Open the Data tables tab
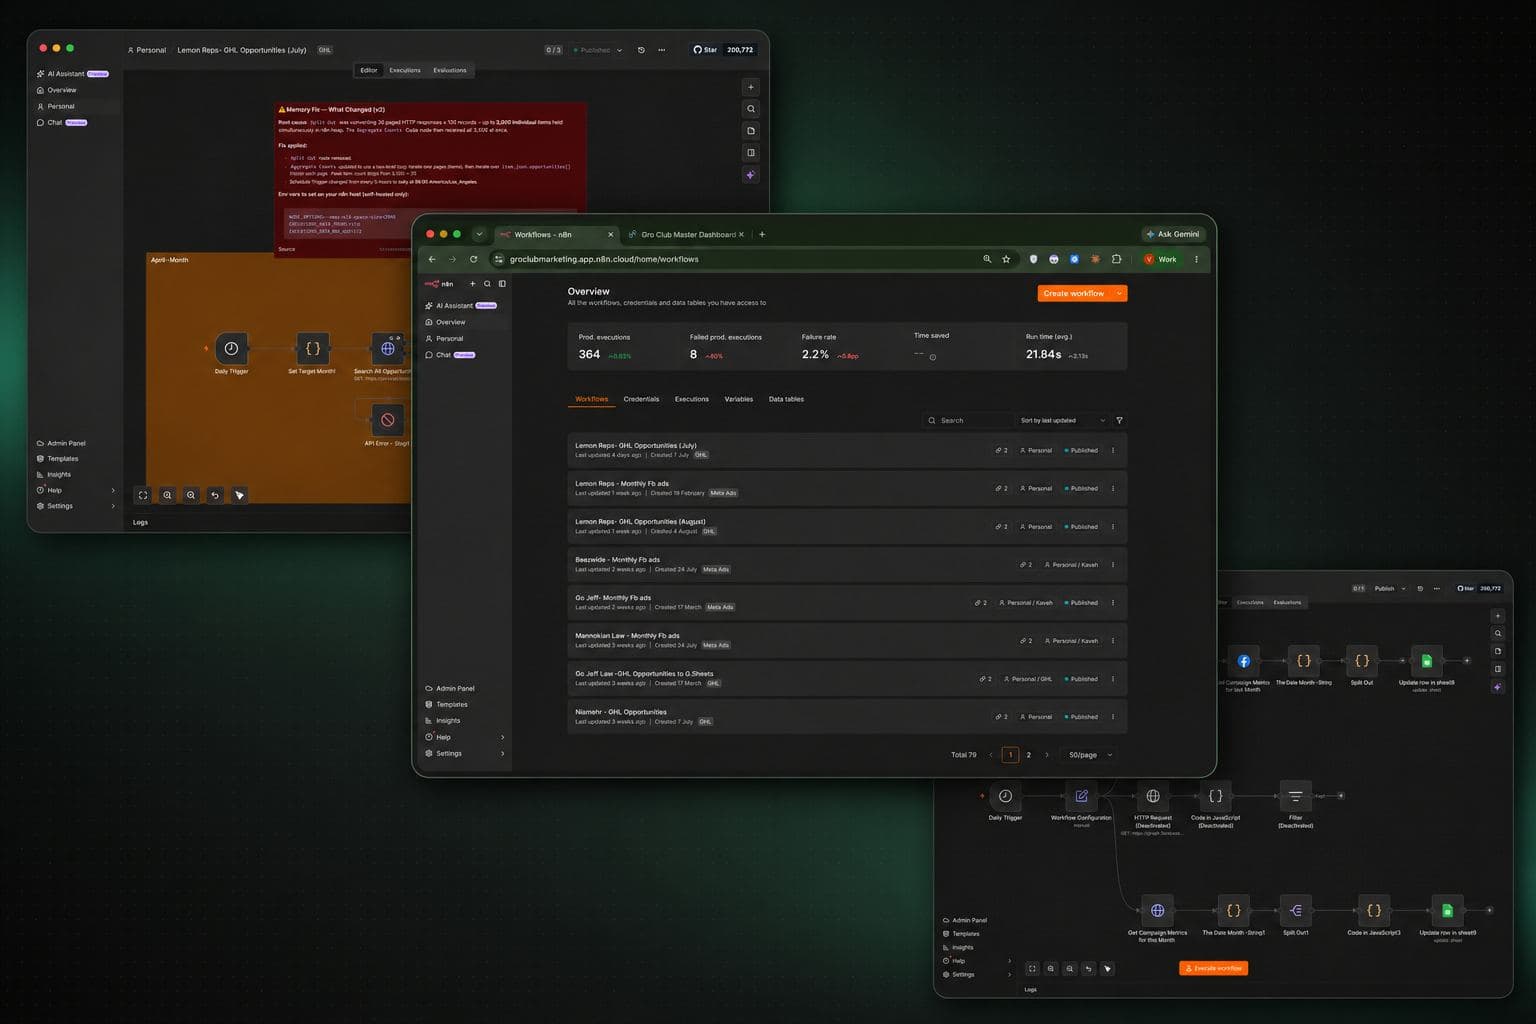The image size is (1536, 1024). (x=786, y=399)
